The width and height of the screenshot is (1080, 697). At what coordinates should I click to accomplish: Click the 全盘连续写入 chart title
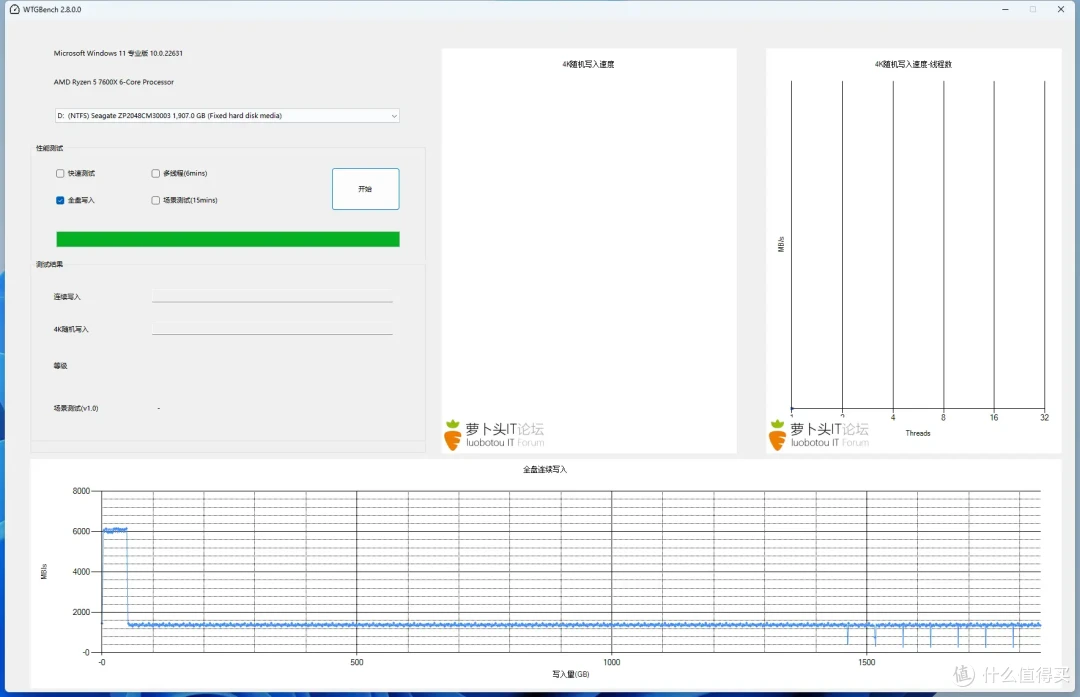[x=545, y=469]
